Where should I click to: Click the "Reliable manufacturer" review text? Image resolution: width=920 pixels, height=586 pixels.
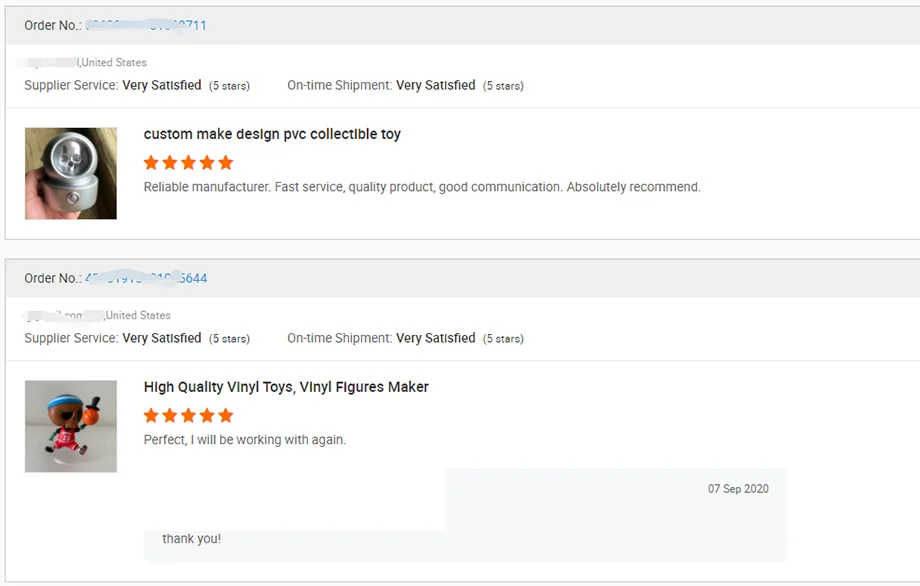422,187
